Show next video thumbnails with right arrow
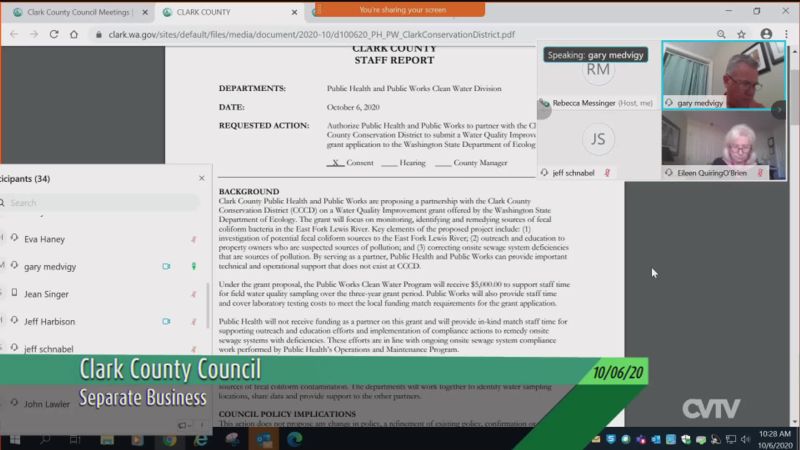 pos(779,110)
